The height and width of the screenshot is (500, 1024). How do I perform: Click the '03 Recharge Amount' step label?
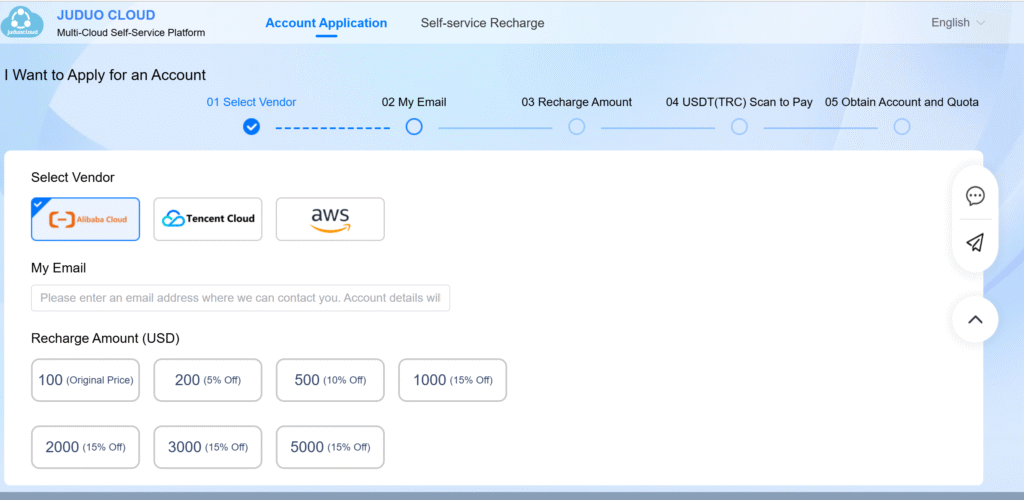point(577,102)
